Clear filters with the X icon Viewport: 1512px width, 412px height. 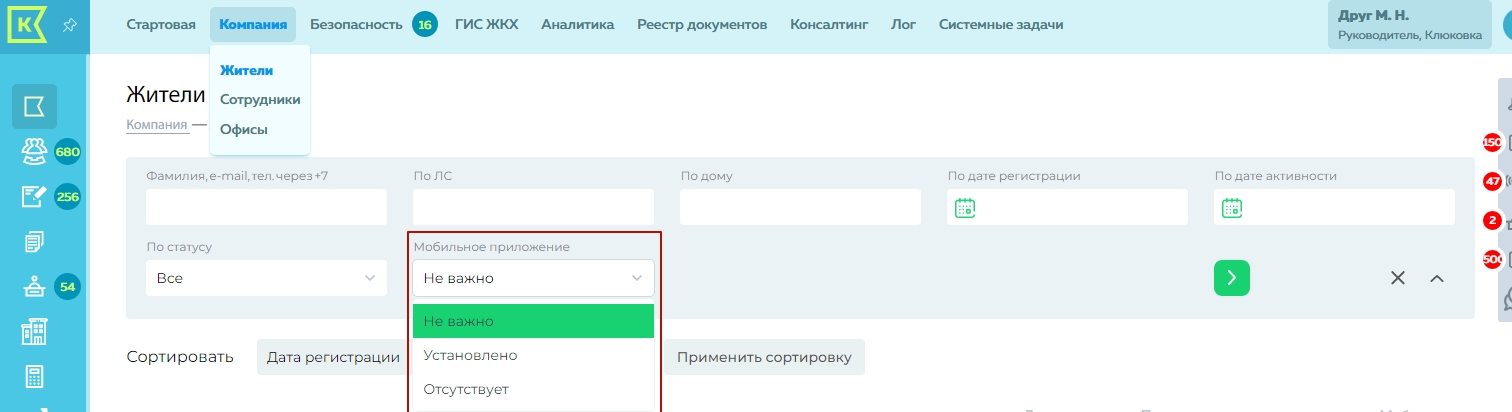pos(1398,278)
